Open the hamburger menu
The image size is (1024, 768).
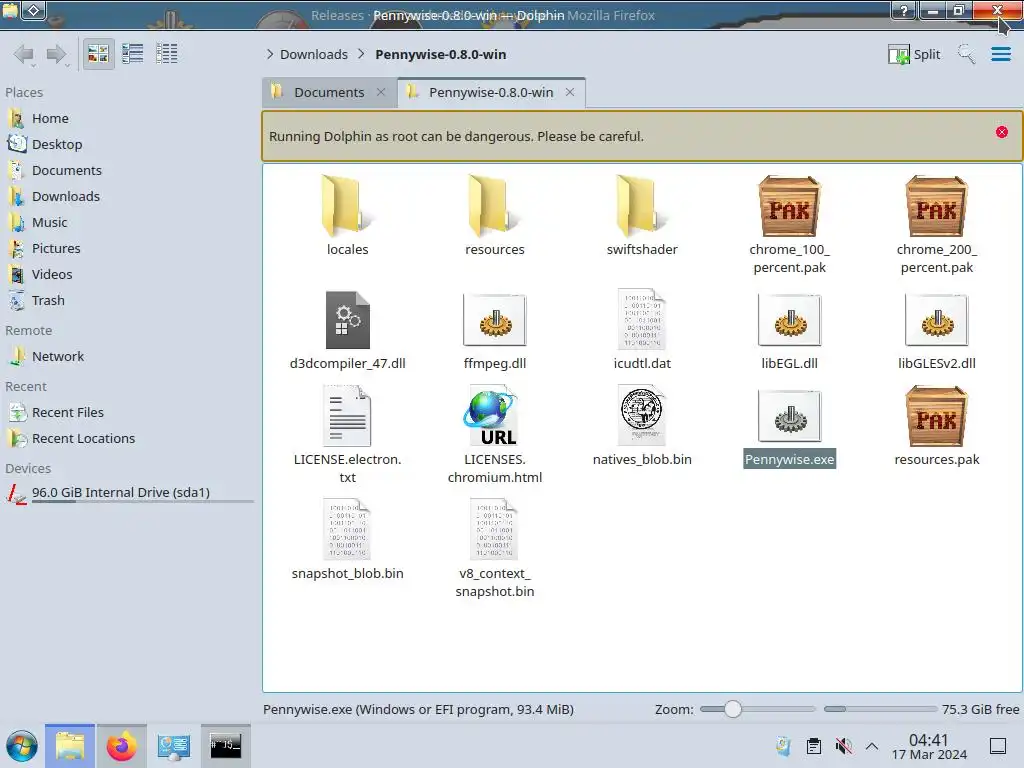pos(1000,54)
